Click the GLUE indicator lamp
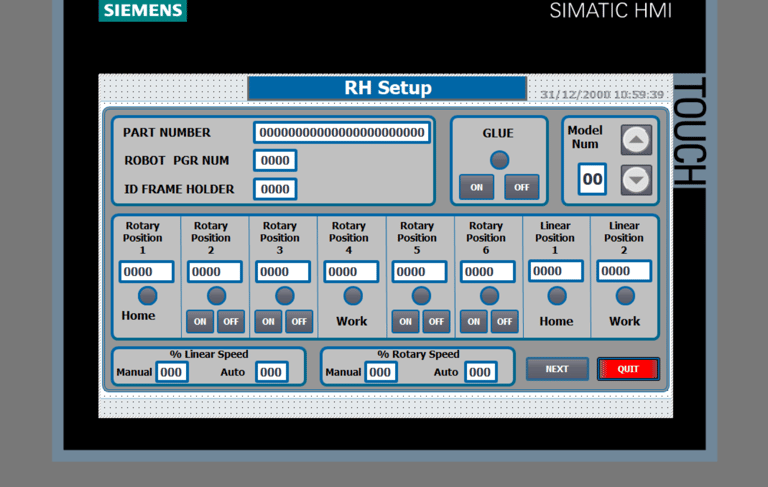 [499, 160]
